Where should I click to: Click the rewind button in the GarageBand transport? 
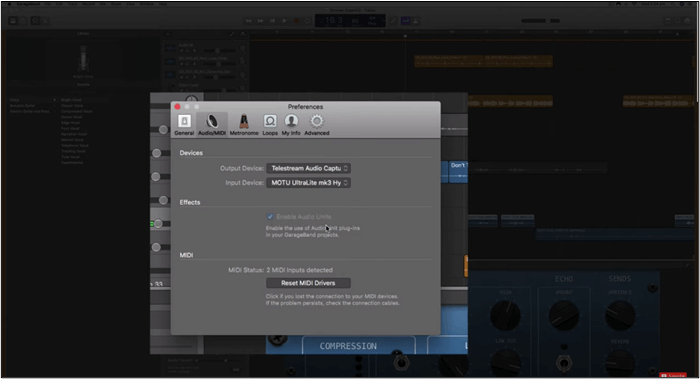249,21
